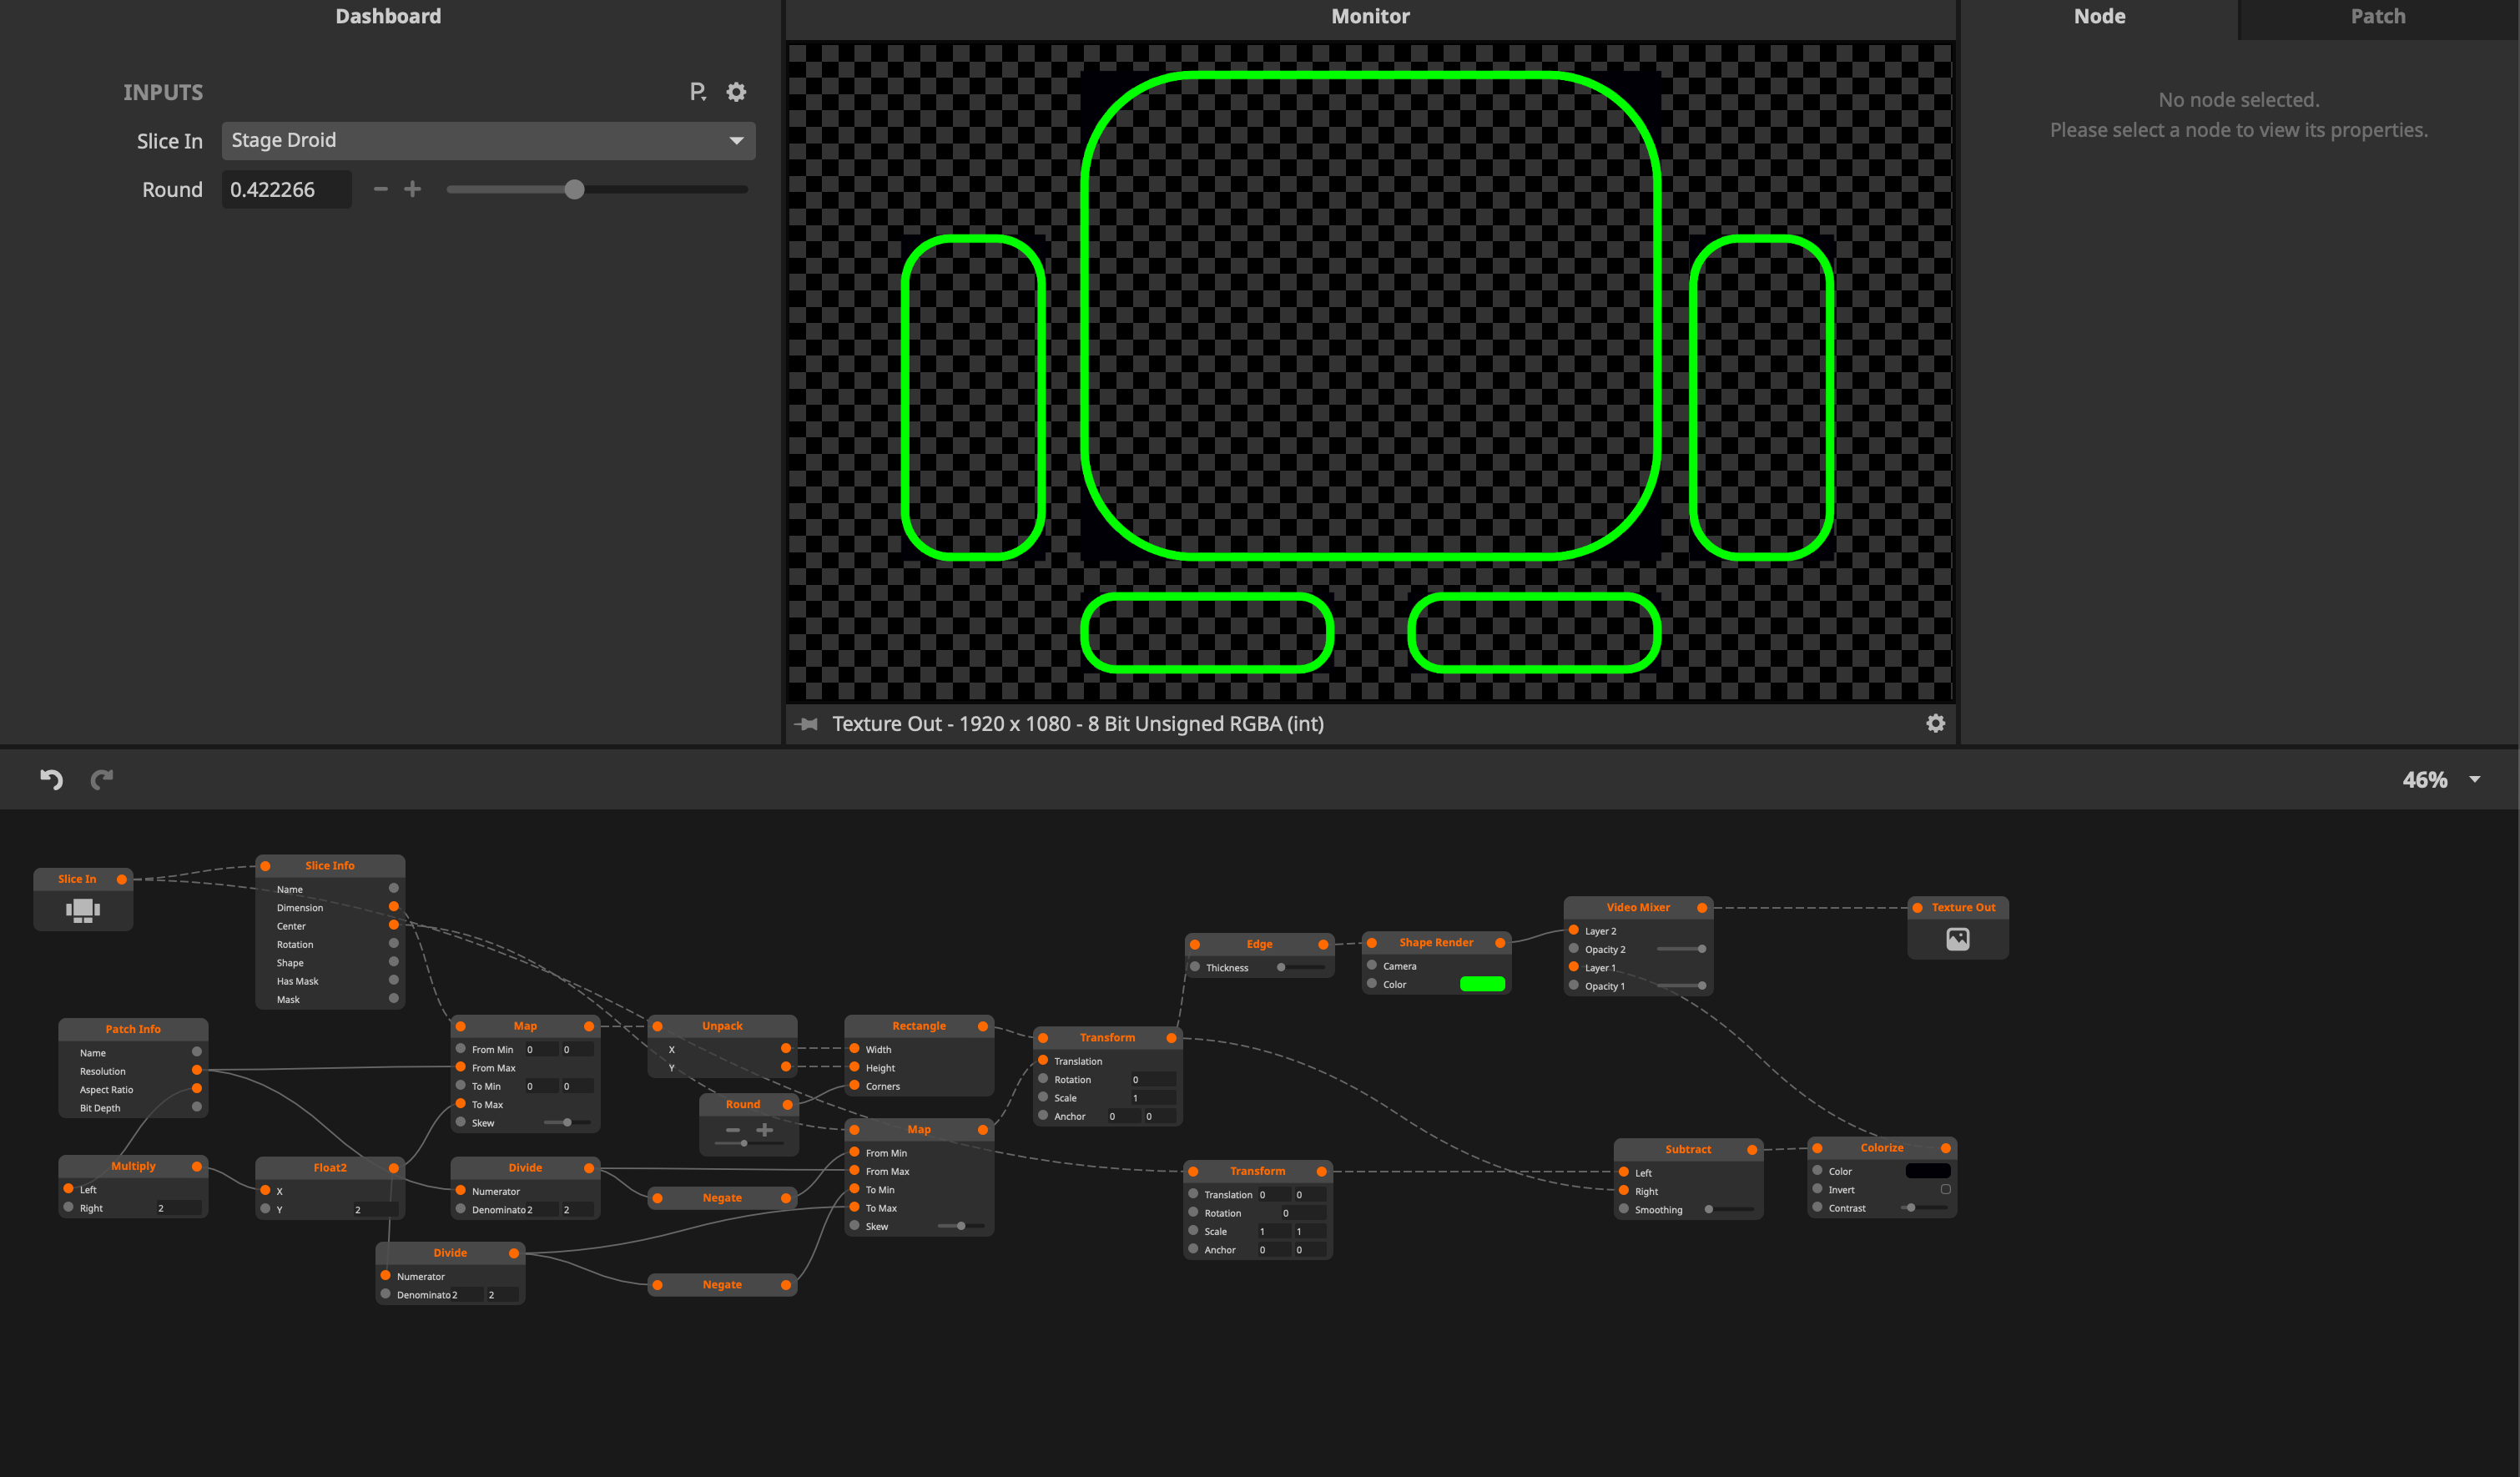Screen dimensions: 2520x1477
Task: Select the Node tab
Action: click(x=2099, y=17)
